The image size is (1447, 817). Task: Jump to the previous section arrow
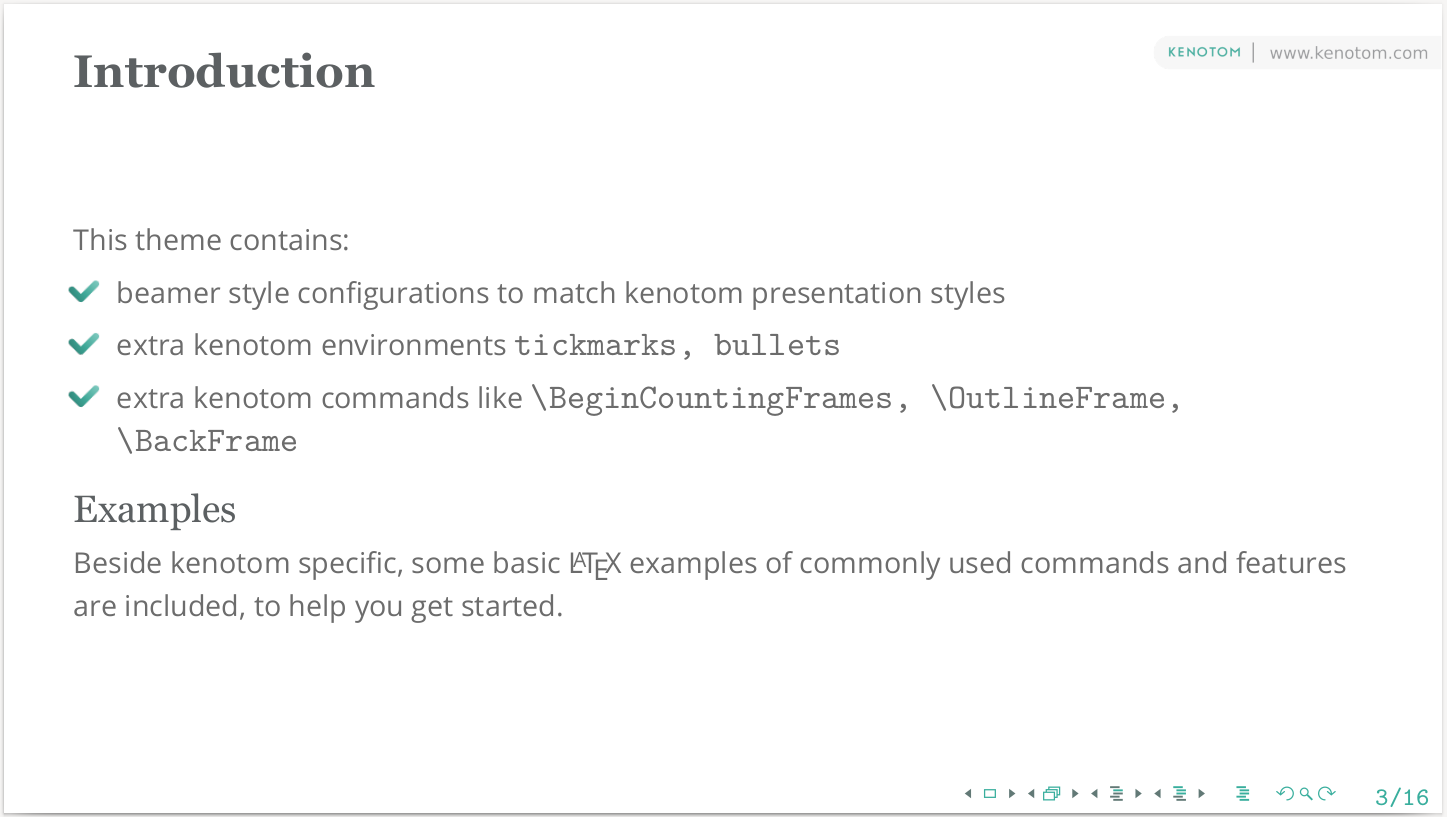[1158, 794]
